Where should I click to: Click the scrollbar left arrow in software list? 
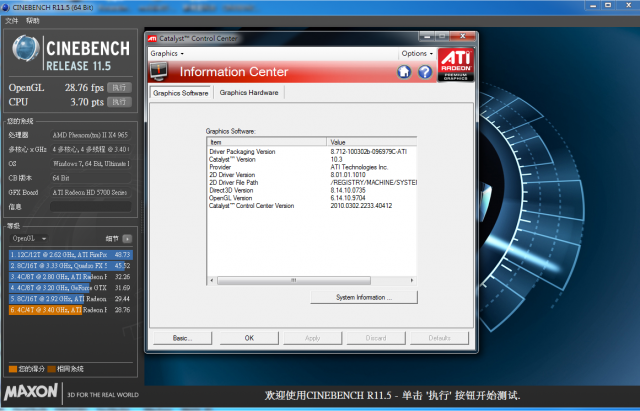click(x=212, y=280)
